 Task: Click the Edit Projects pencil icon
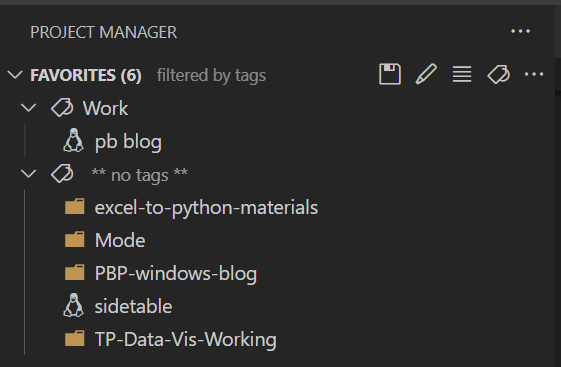426,74
